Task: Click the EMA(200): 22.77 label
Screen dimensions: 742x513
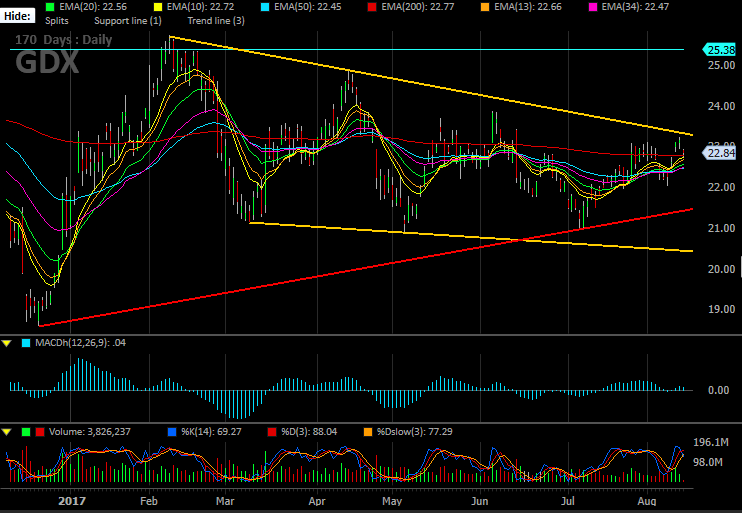Action: pos(418,7)
